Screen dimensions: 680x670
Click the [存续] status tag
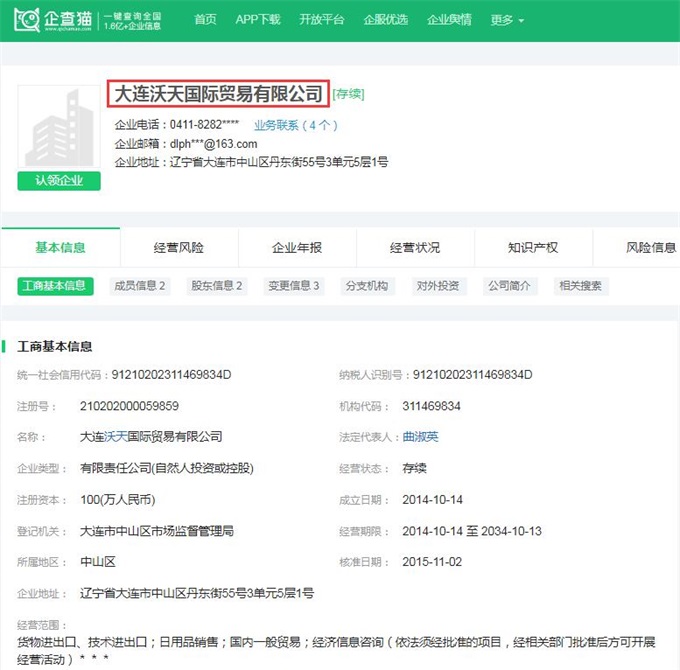[348, 94]
